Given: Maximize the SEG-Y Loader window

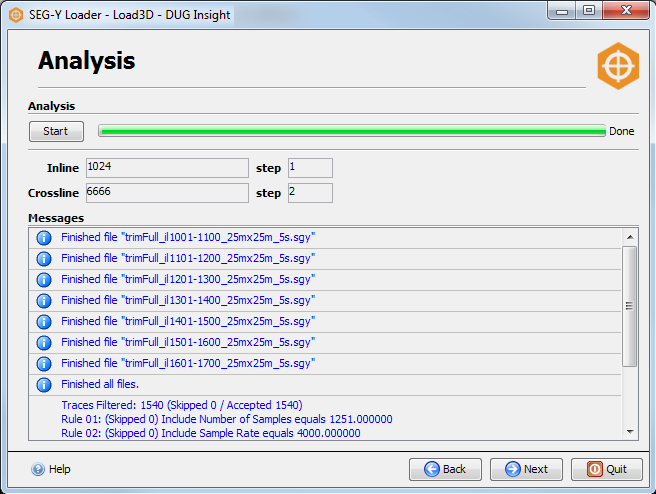Looking at the screenshot, I should pyautogui.click(x=589, y=11).
